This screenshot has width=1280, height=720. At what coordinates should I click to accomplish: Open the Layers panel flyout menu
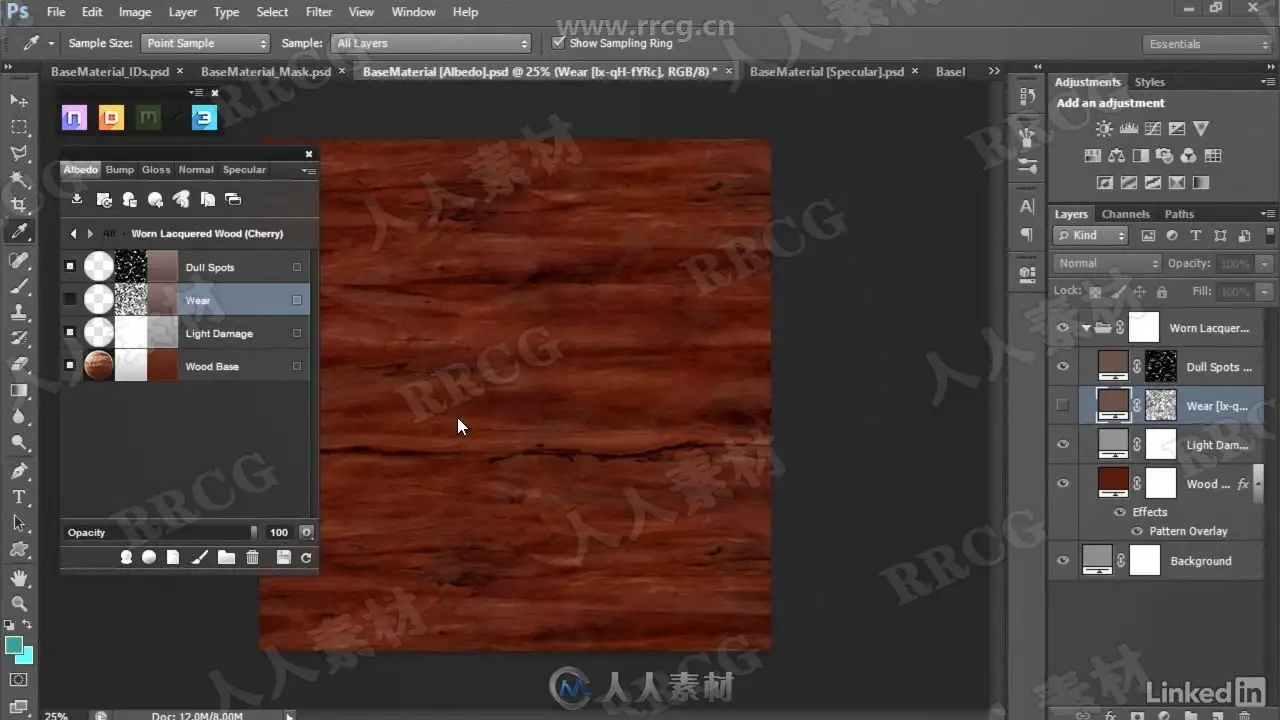(x=1268, y=214)
